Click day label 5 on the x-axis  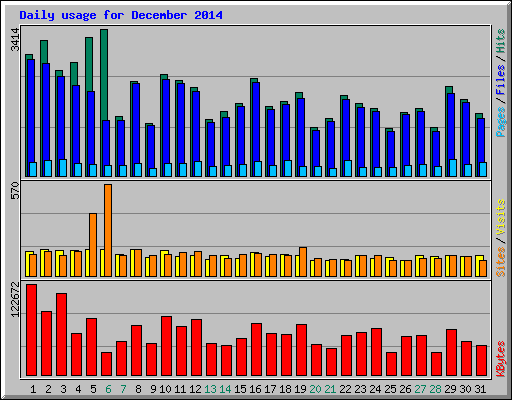click(93, 389)
